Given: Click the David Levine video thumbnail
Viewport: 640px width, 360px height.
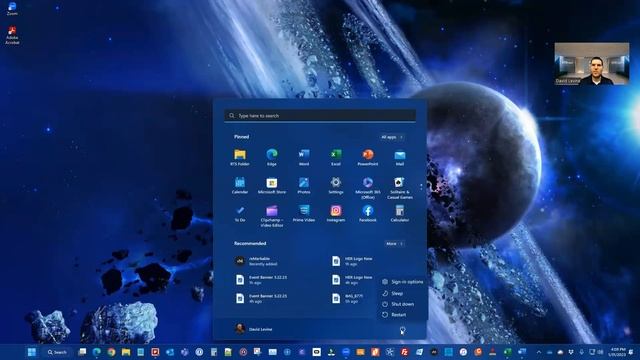Looking at the screenshot, I should 592,63.
